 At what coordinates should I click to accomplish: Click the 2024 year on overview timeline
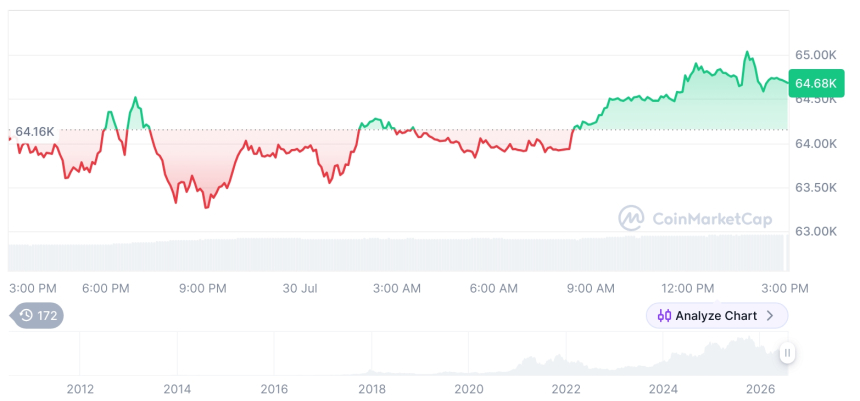[663, 389]
